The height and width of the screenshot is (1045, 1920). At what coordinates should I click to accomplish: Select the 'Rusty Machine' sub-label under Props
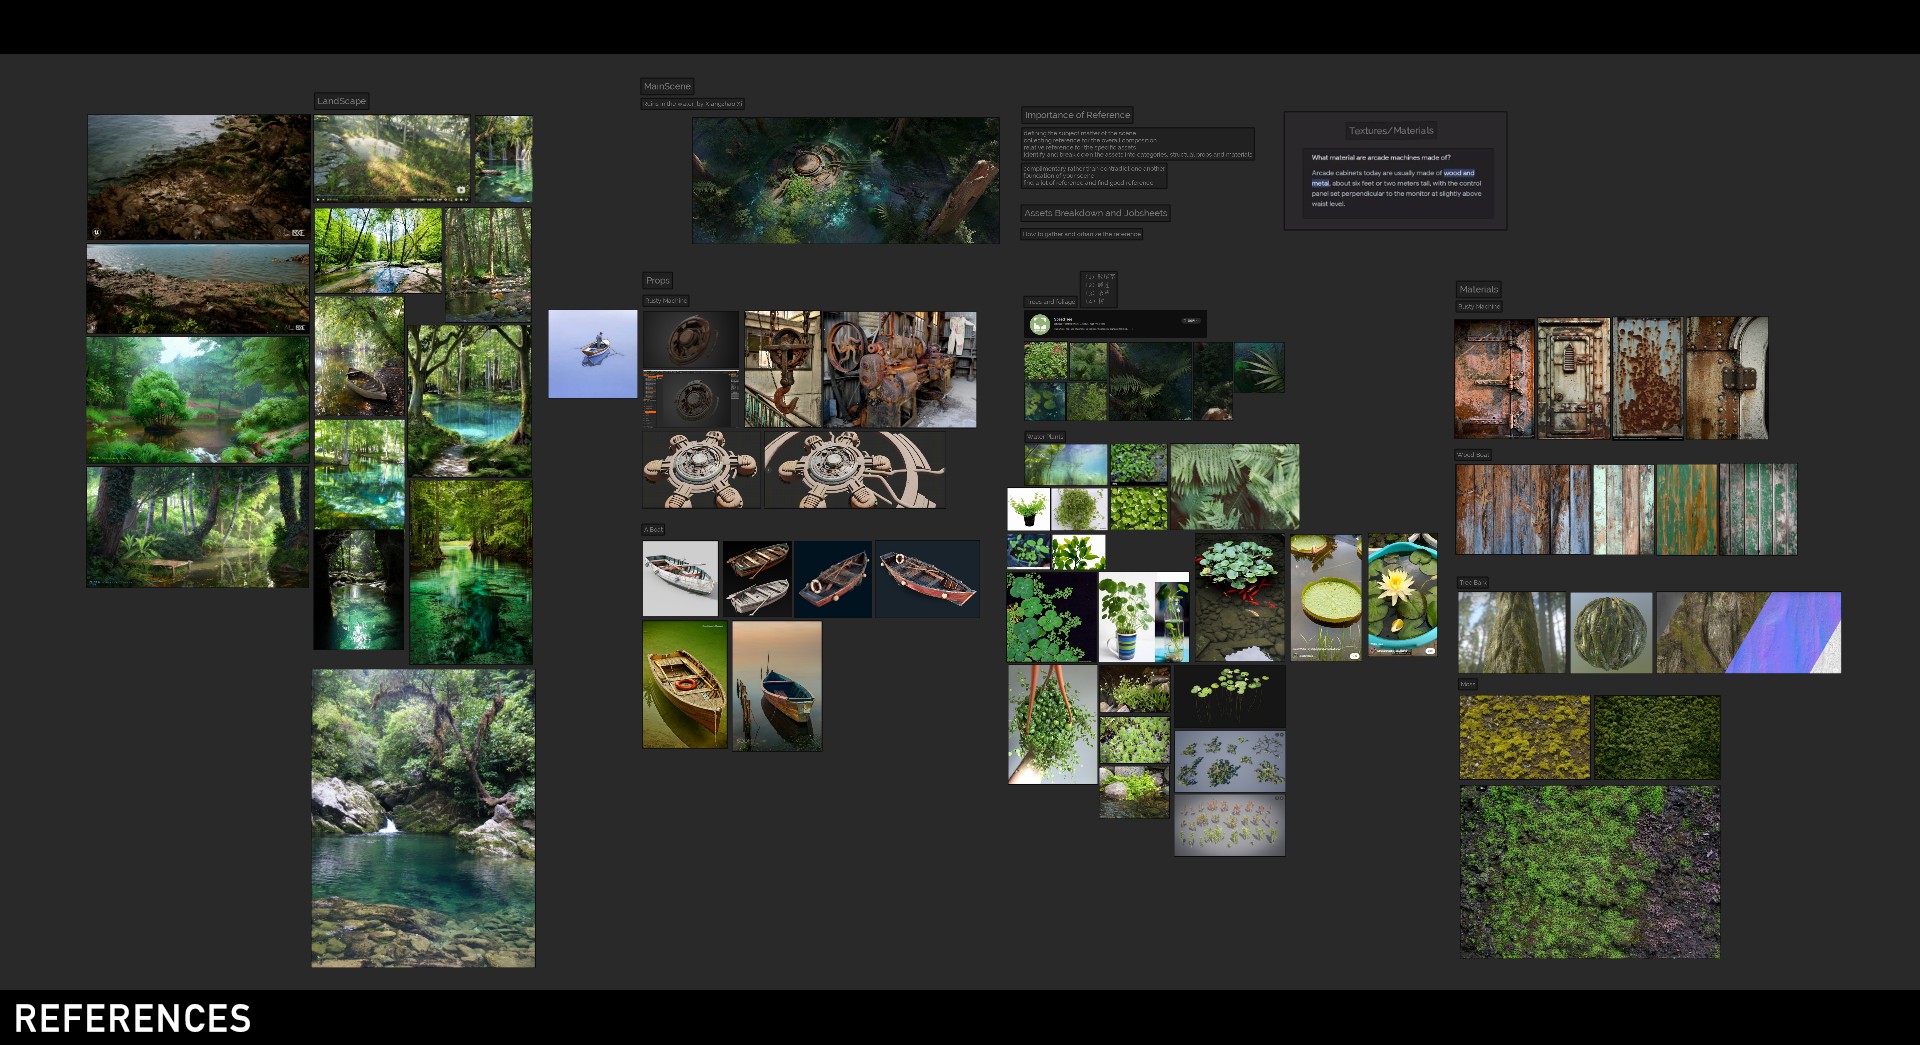(x=665, y=300)
